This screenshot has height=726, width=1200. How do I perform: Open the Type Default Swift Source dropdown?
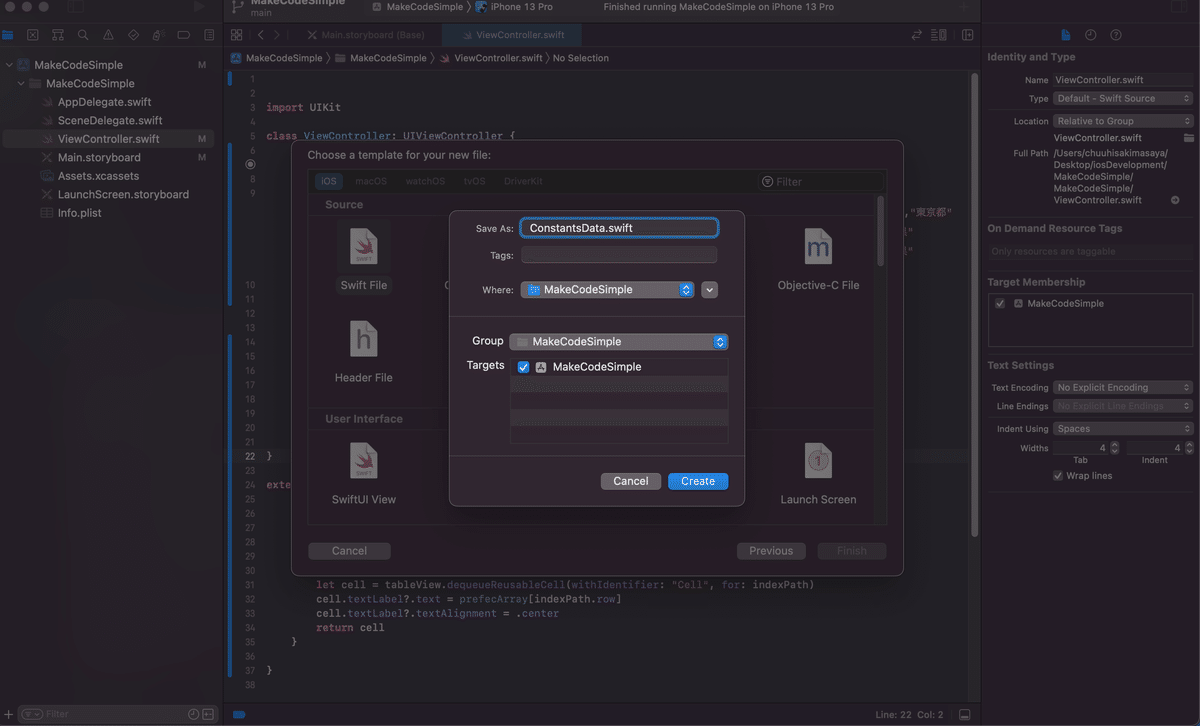click(x=1123, y=99)
